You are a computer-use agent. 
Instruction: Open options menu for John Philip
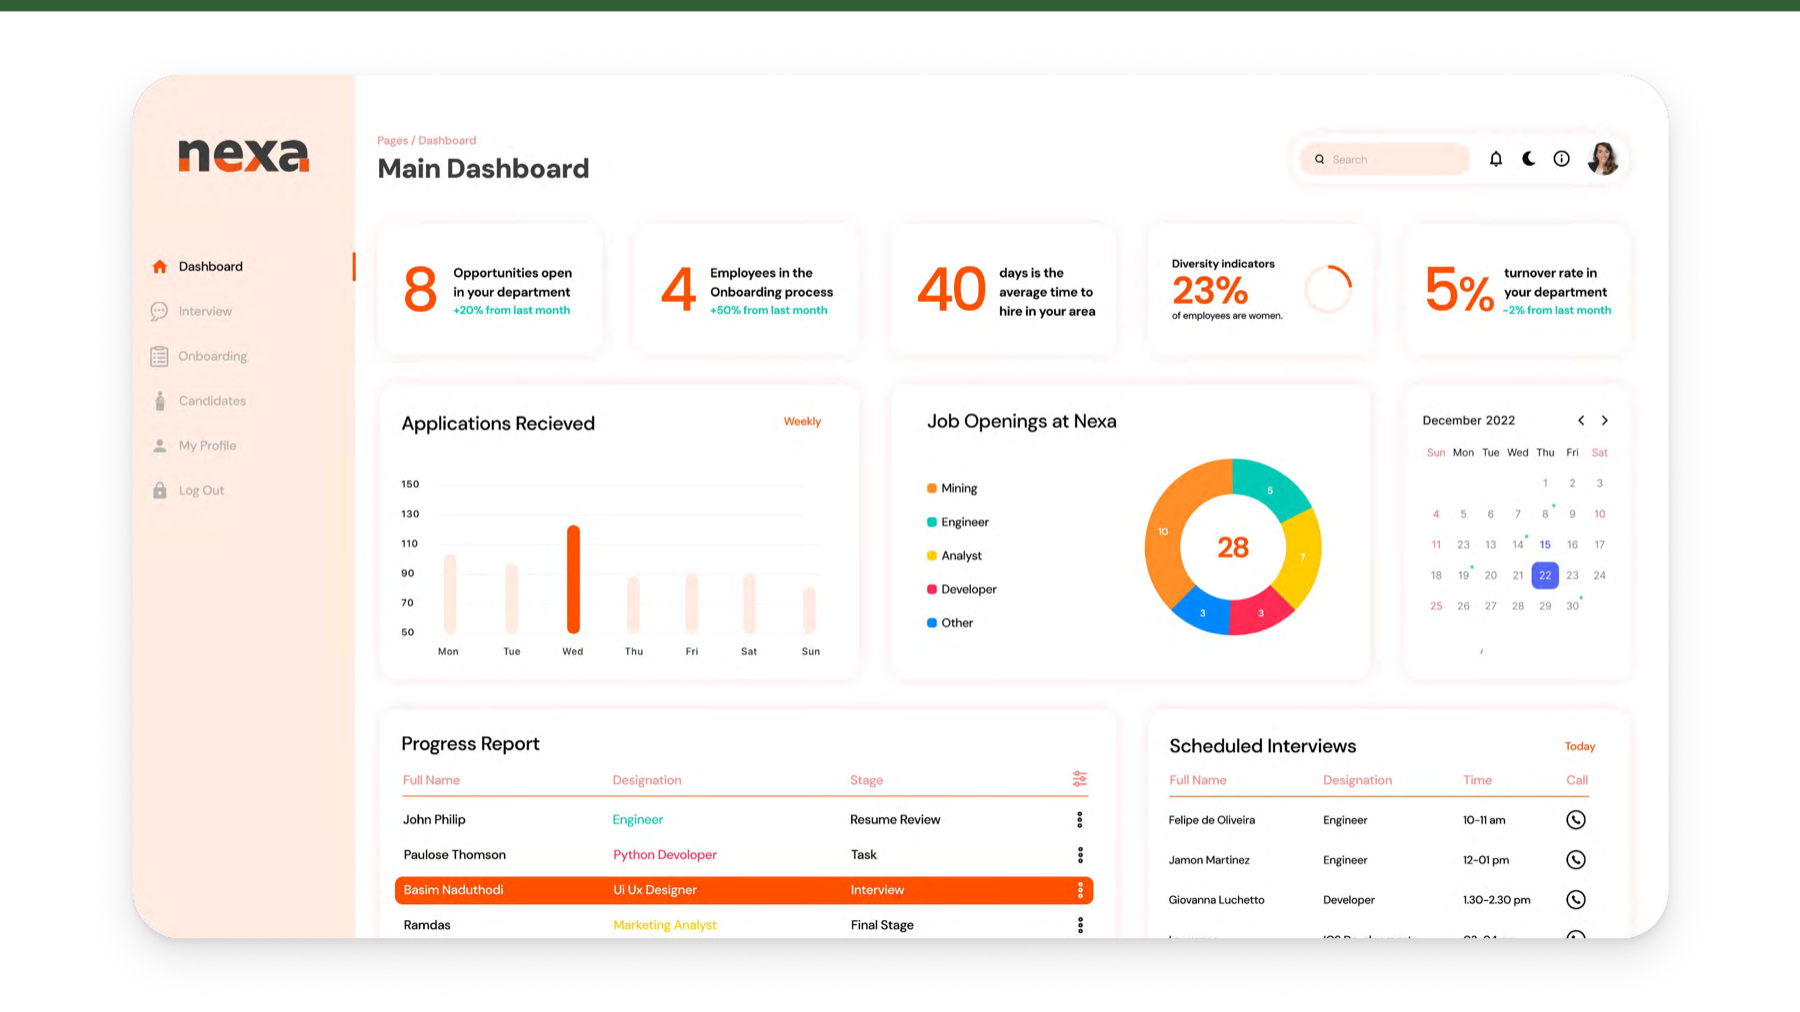tap(1080, 820)
